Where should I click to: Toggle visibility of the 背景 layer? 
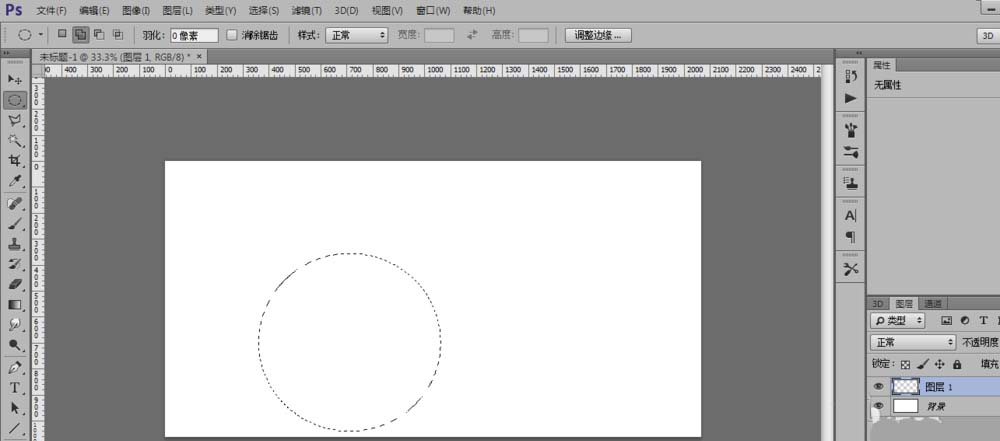click(879, 406)
